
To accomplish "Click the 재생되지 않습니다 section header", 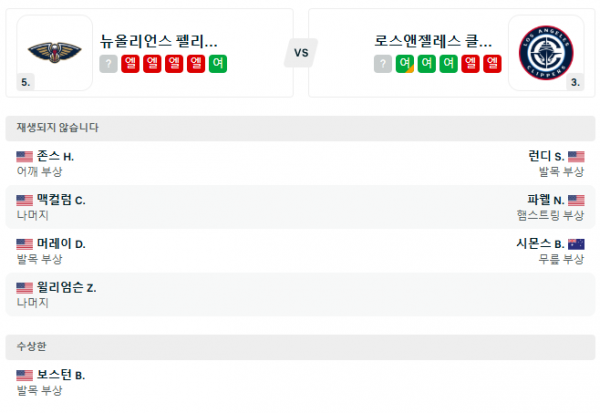I will tap(58, 127).
